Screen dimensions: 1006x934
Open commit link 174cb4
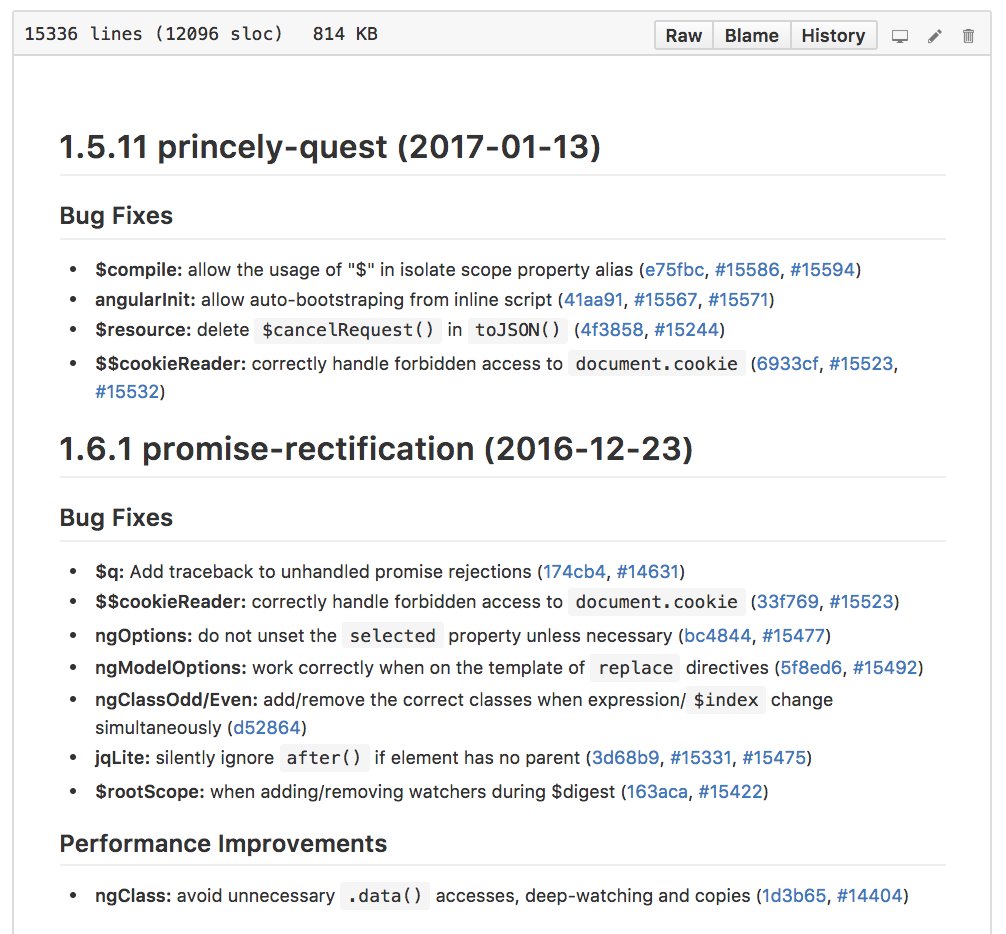point(574,572)
